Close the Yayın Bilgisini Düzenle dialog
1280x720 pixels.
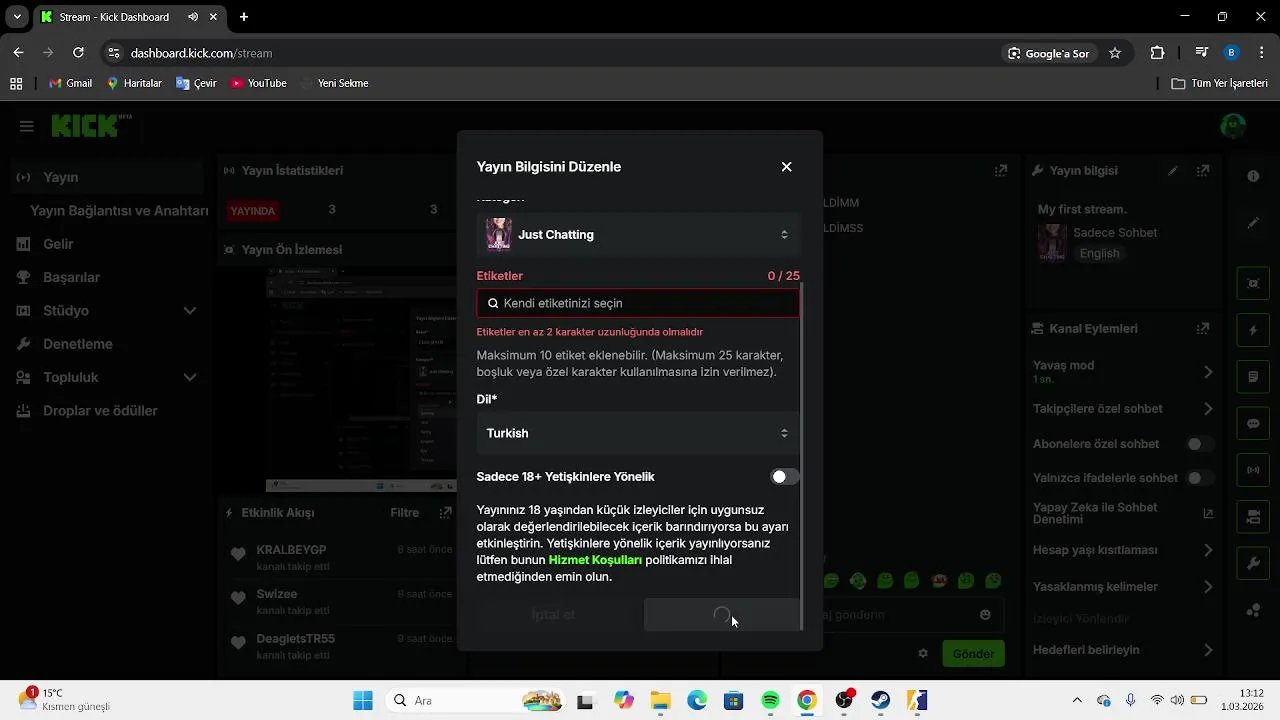(x=786, y=167)
